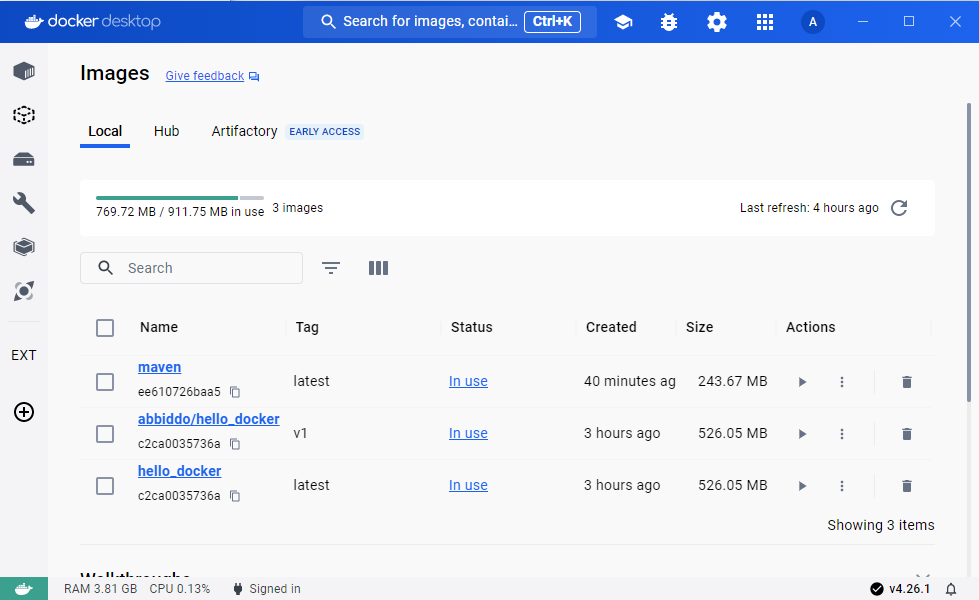Viewport: 979px width, 600px height.
Task: Click the disk usage progress bar
Action: point(180,198)
